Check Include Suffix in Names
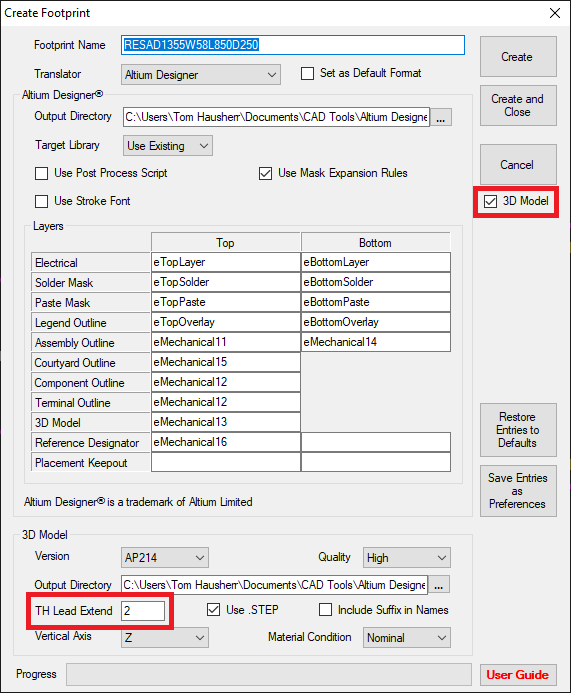Screen dimensions: 571x693 point(325,610)
